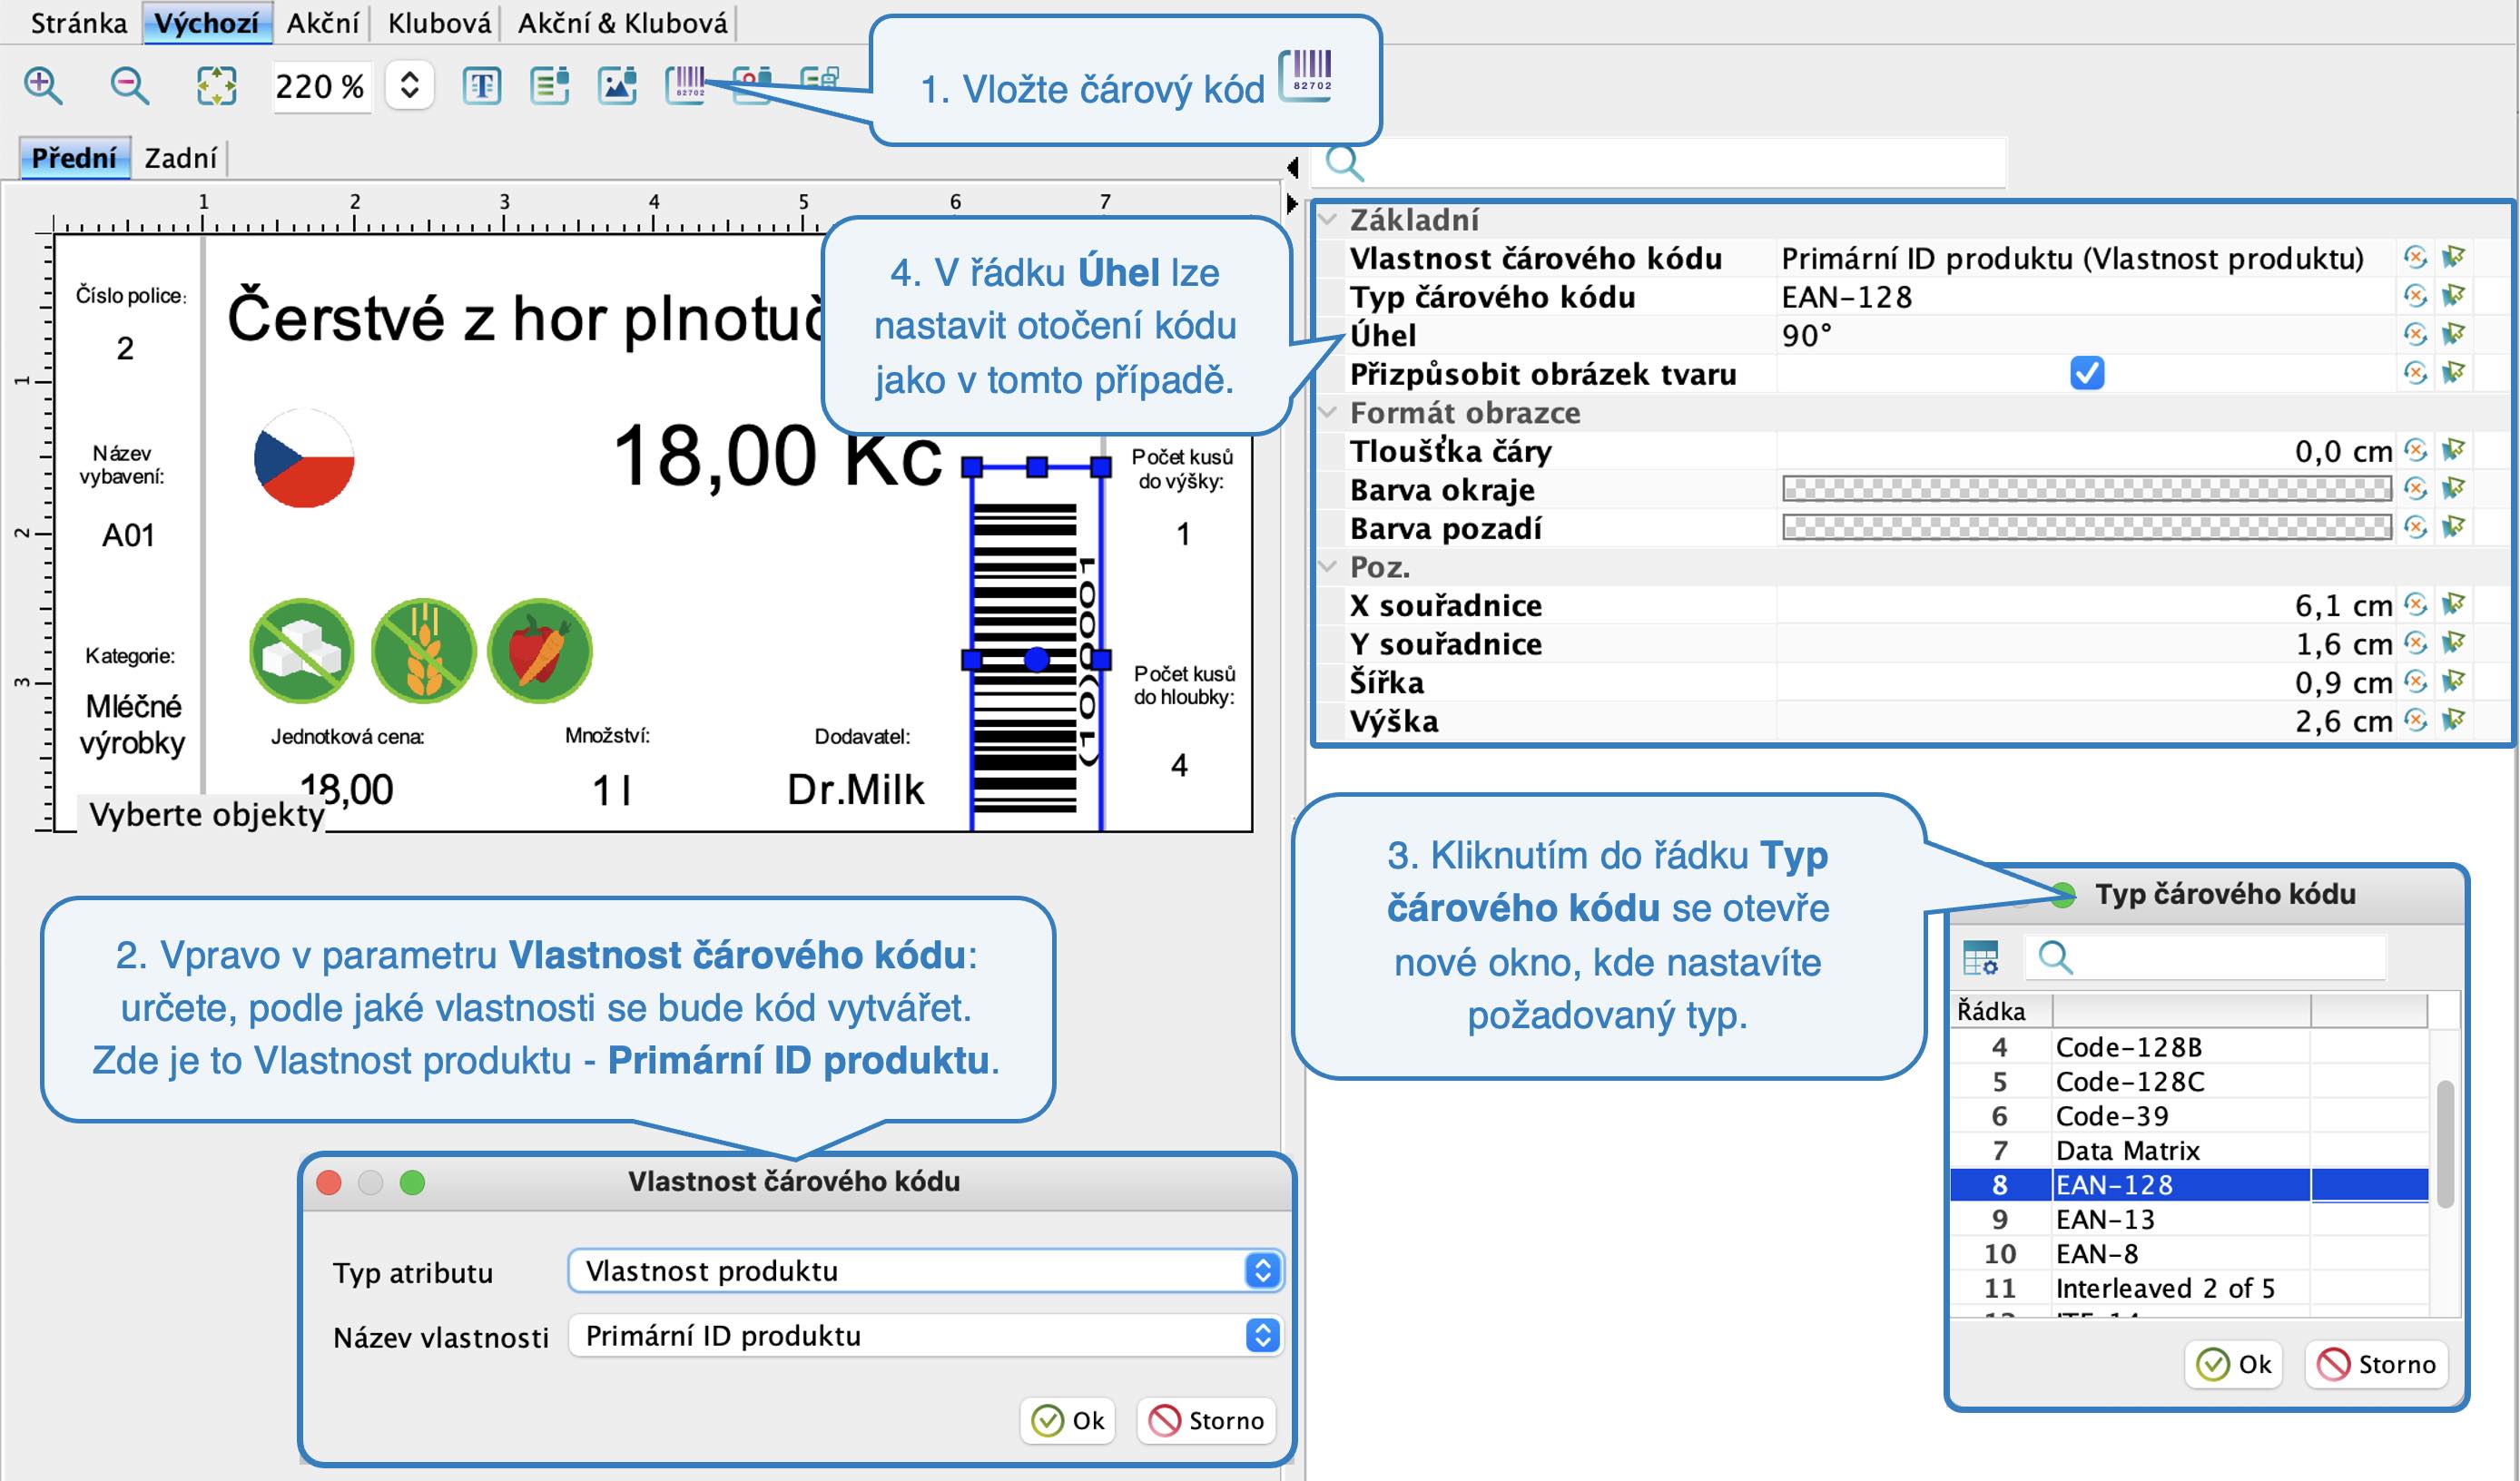This screenshot has height=1481, width=2520.
Task: Open the Klubová tab
Action: (x=439, y=23)
